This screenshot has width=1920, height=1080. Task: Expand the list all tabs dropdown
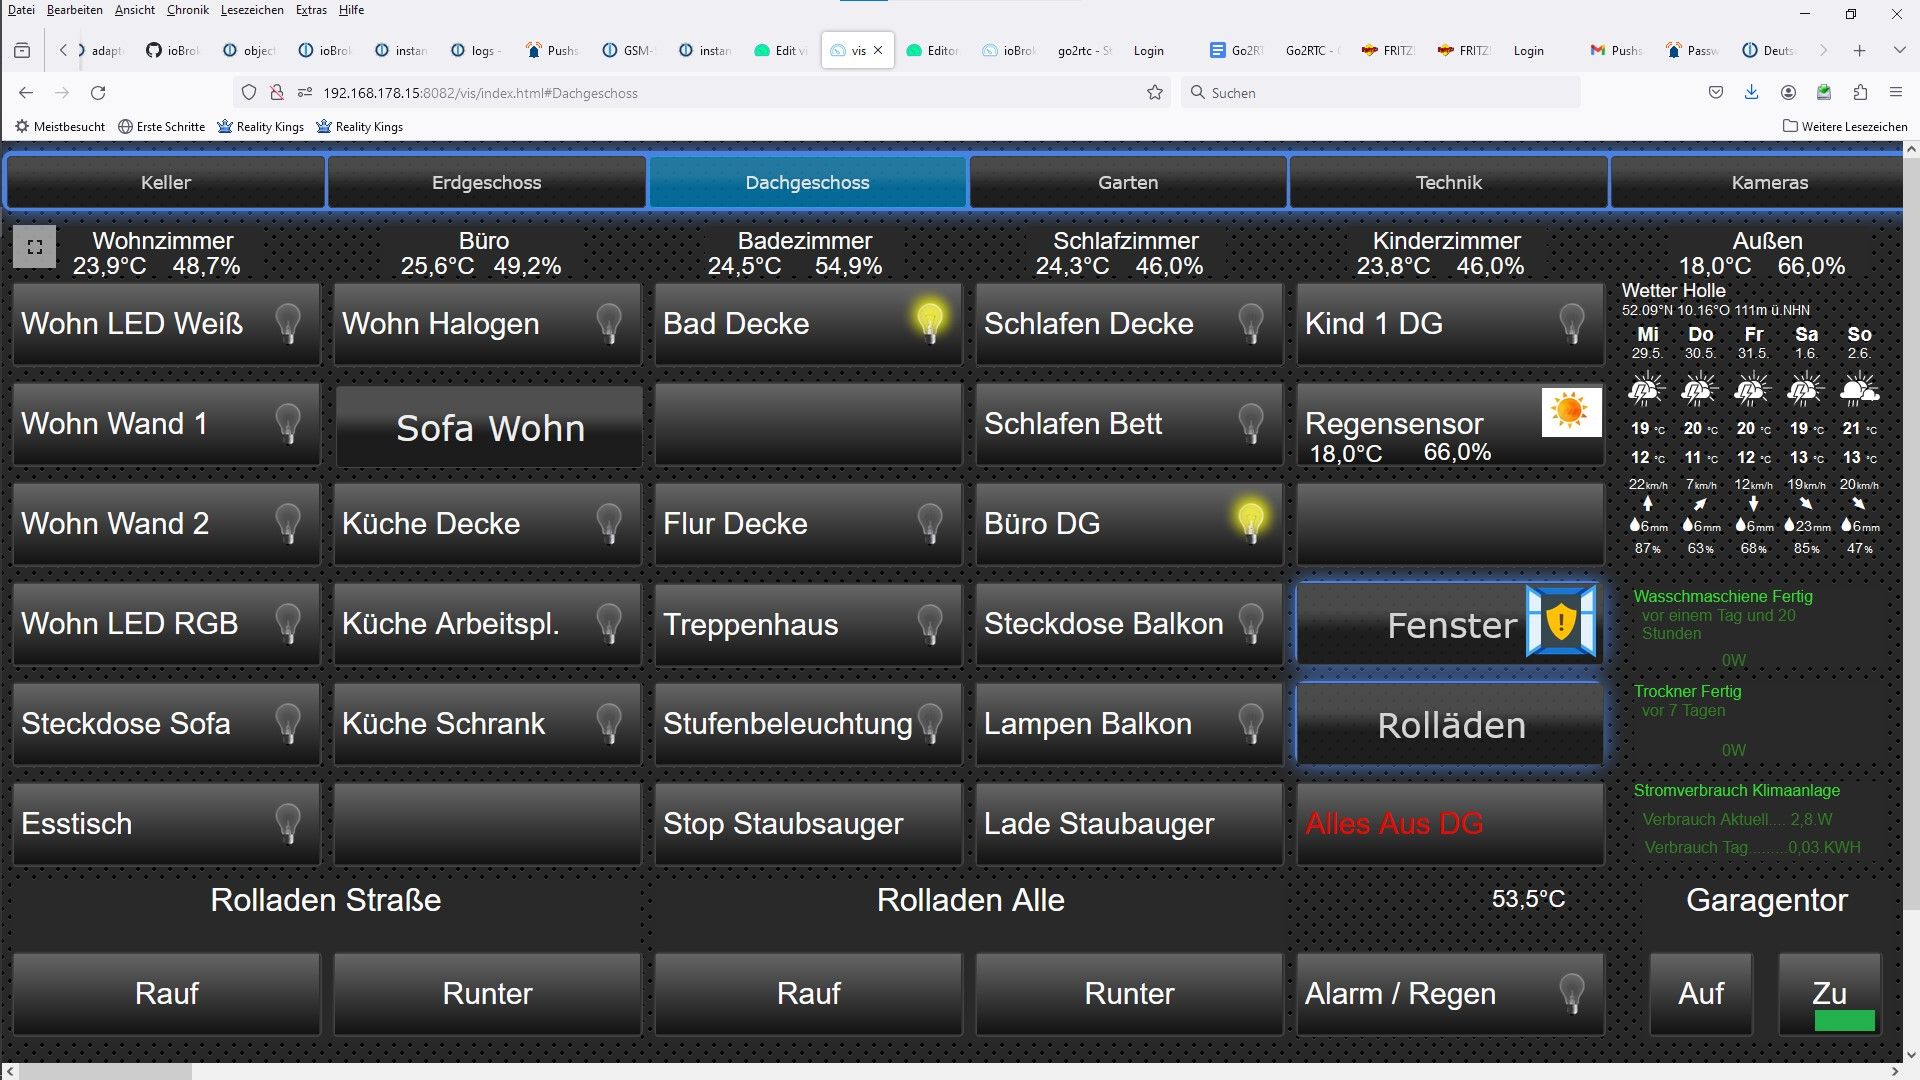point(1899,50)
